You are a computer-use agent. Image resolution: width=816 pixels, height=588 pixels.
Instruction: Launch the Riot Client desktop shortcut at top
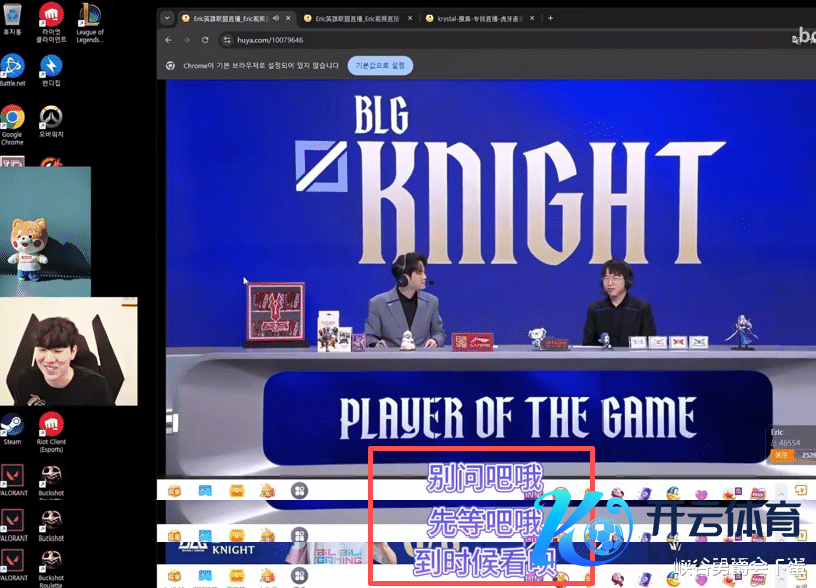51,16
